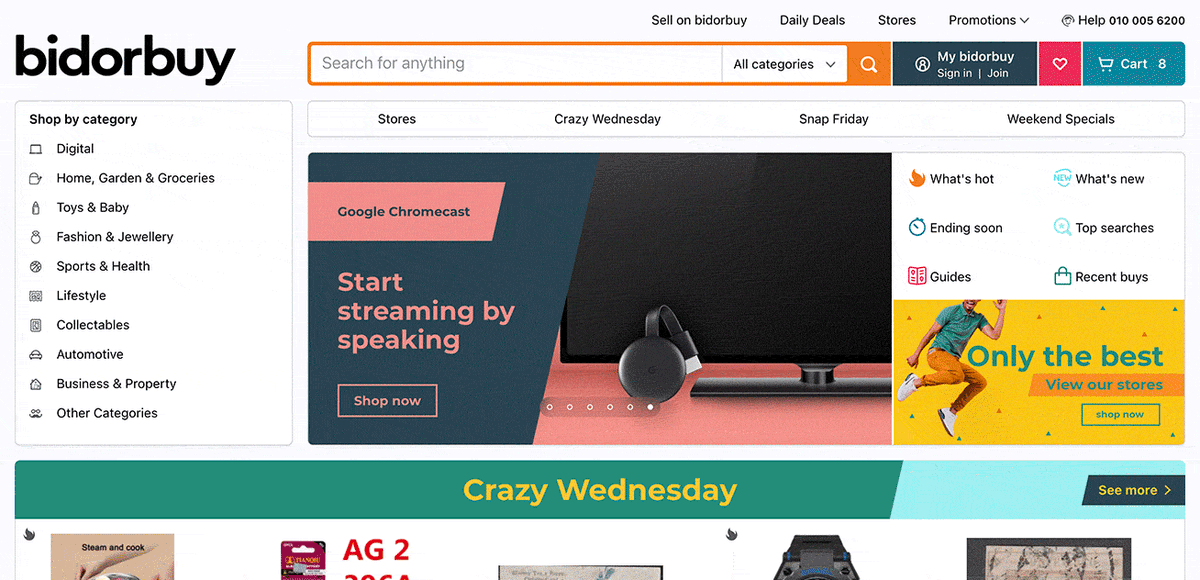Open the Recent buys bag icon
The width and height of the screenshot is (1200, 580).
coord(1062,276)
